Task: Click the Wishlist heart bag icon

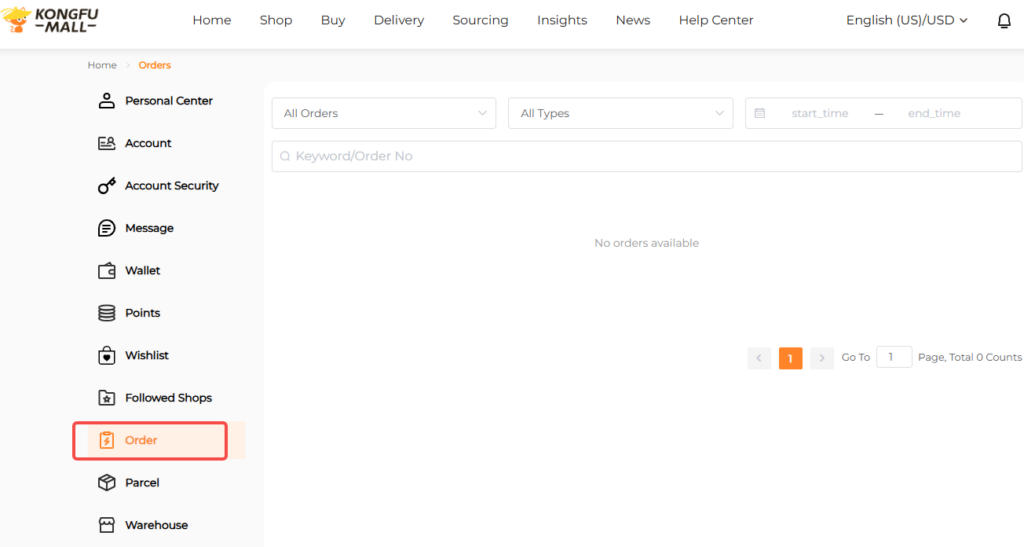Action: point(107,356)
